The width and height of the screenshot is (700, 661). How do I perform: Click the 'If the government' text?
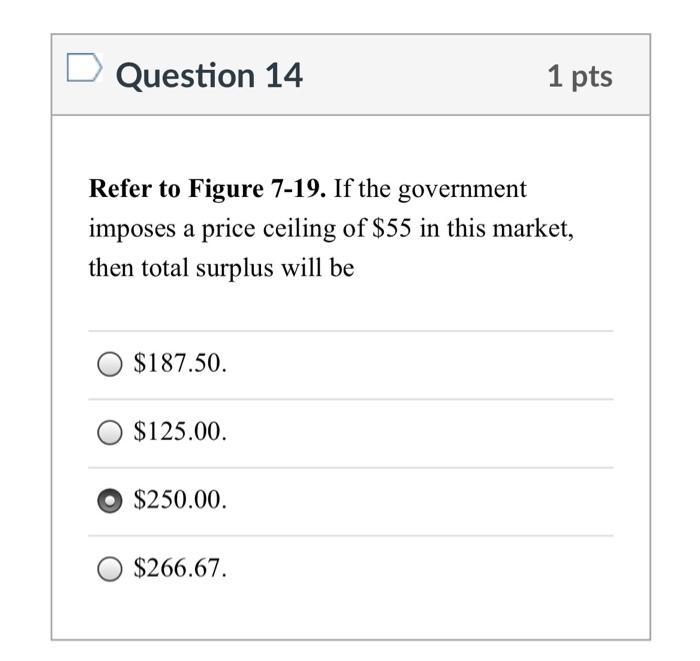point(430,189)
